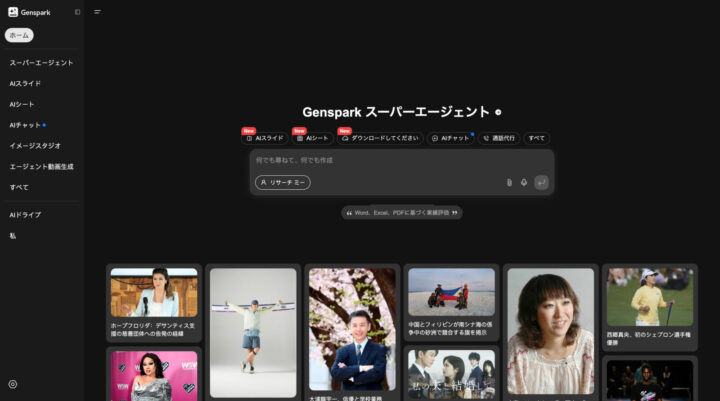Click the attachment paperclip icon in the prompt box
The image size is (720, 401).
[x=509, y=182]
